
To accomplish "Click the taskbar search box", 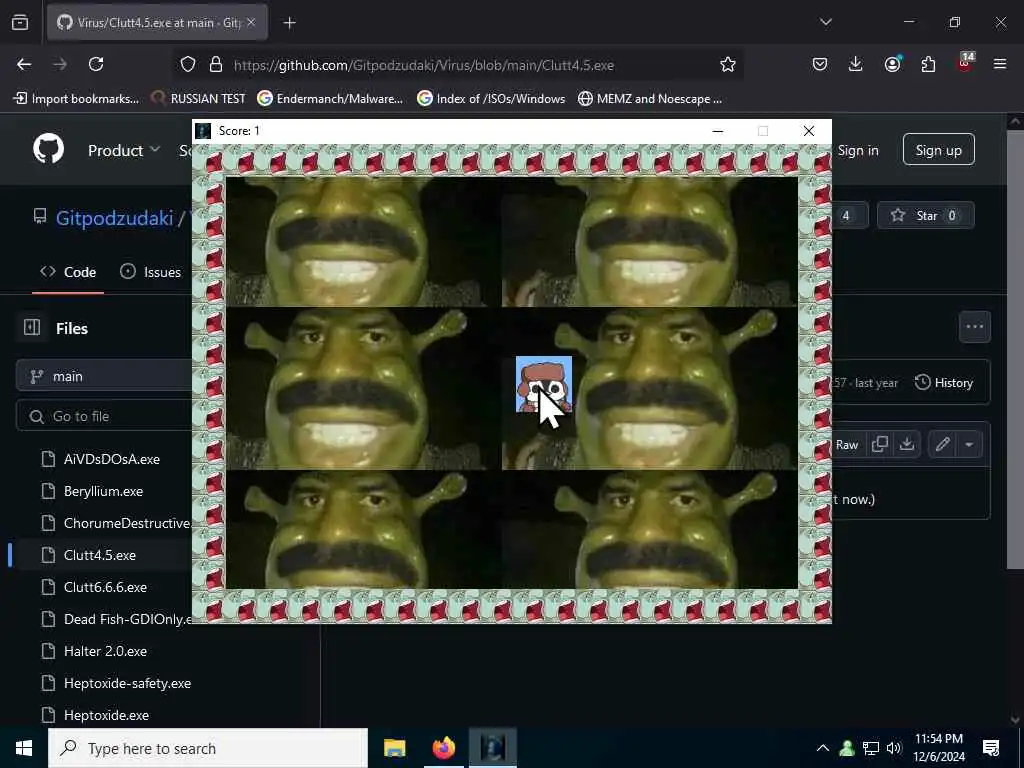I will tap(208, 748).
